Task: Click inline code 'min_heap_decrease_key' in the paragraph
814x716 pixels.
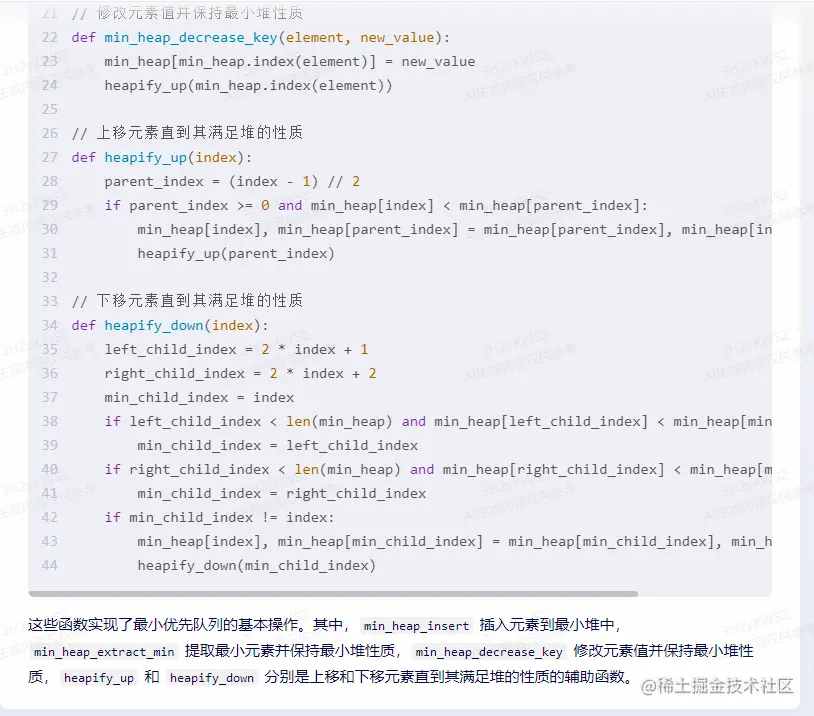Action: [x=489, y=652]
